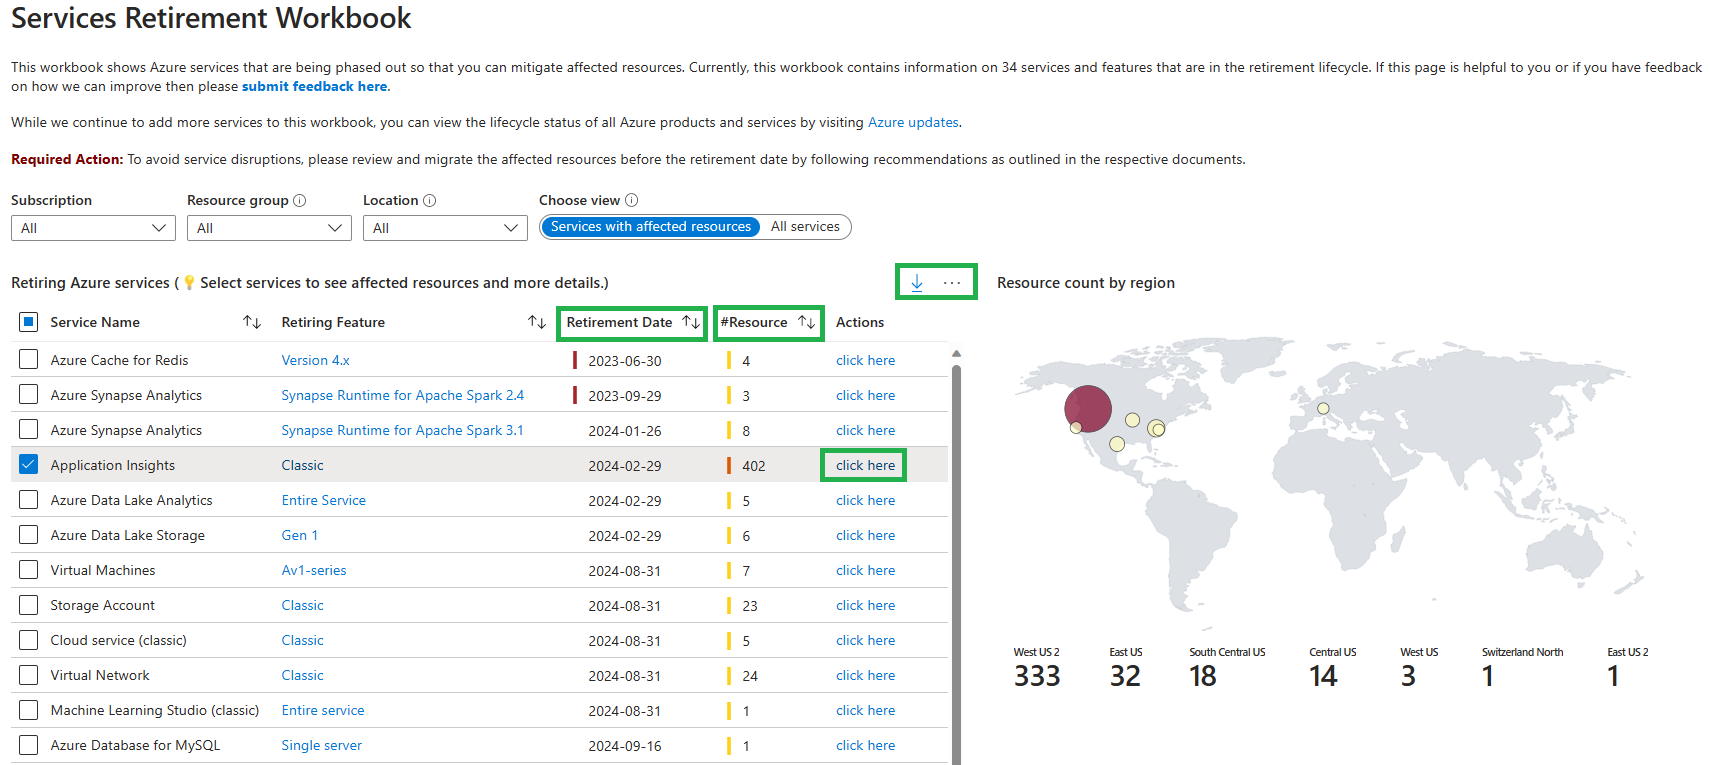Open Entire service link for Machine Learning Studio
Screen dimensions: 1710x765
click(323, 710)
